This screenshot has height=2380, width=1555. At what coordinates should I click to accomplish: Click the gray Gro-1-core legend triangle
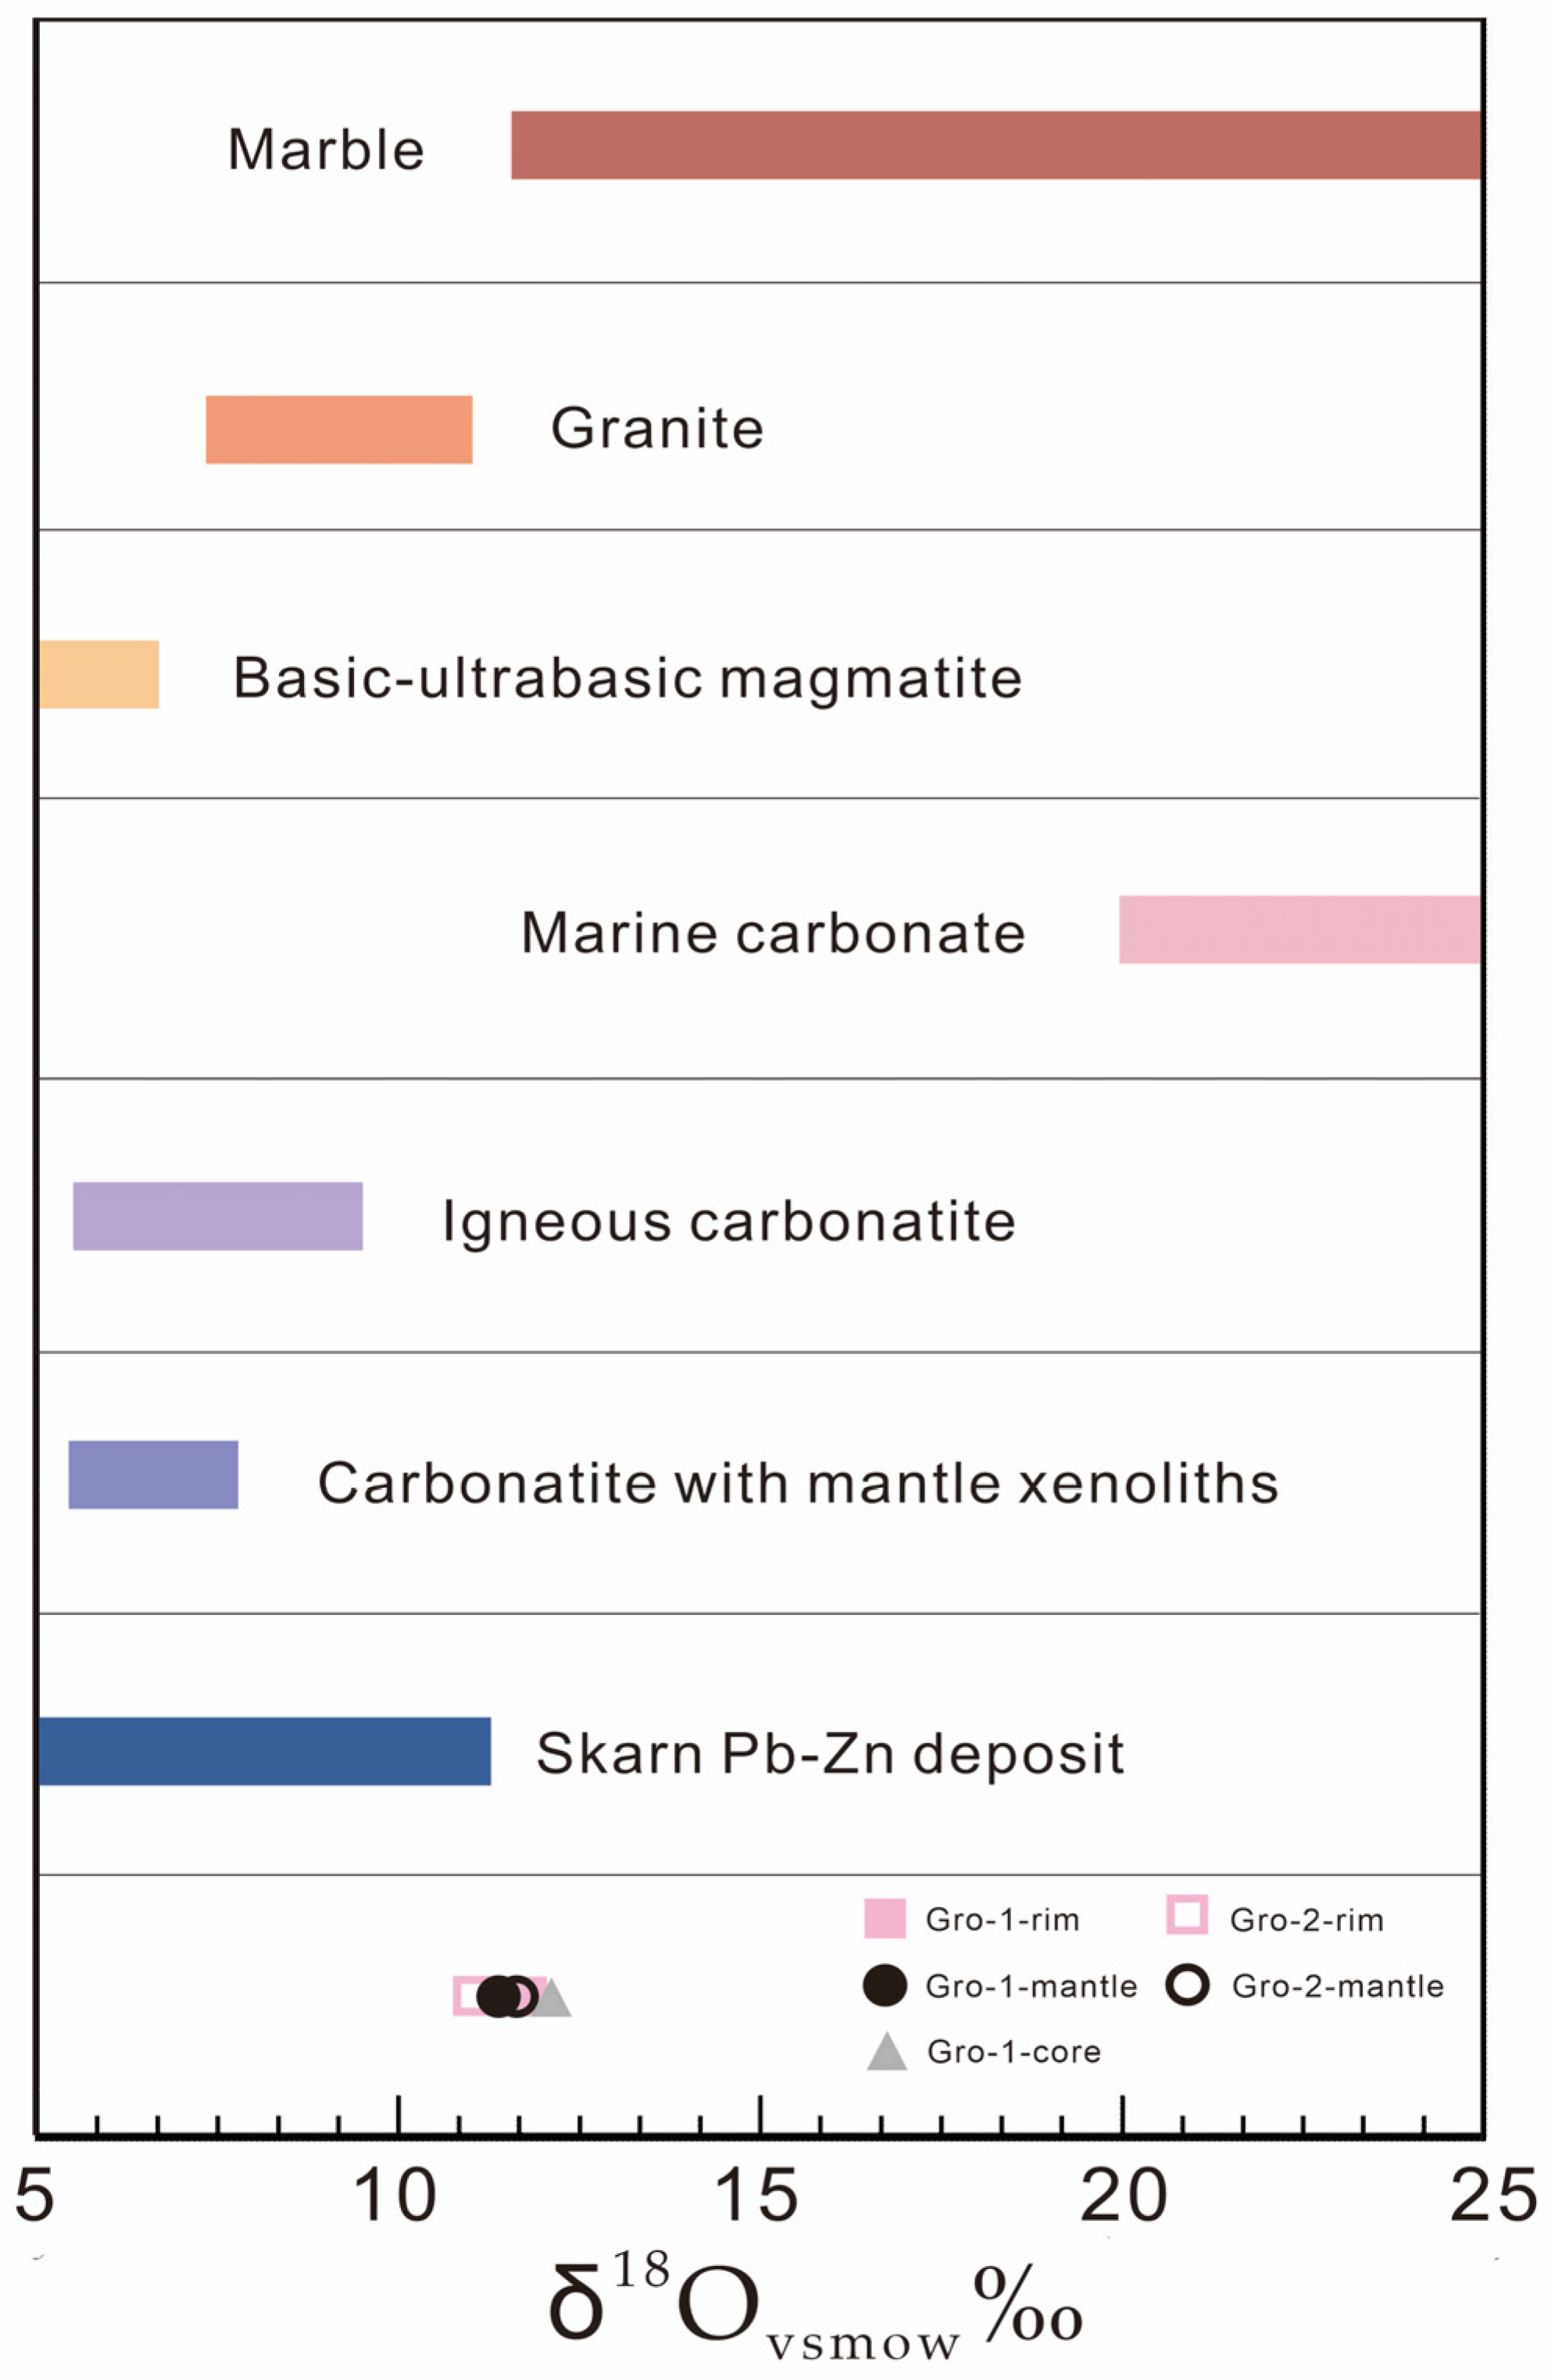(886, 2053)
